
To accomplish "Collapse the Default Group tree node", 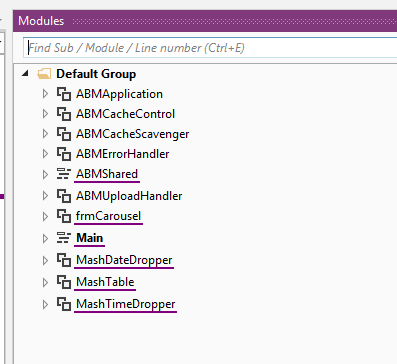I will pos(25,73).
